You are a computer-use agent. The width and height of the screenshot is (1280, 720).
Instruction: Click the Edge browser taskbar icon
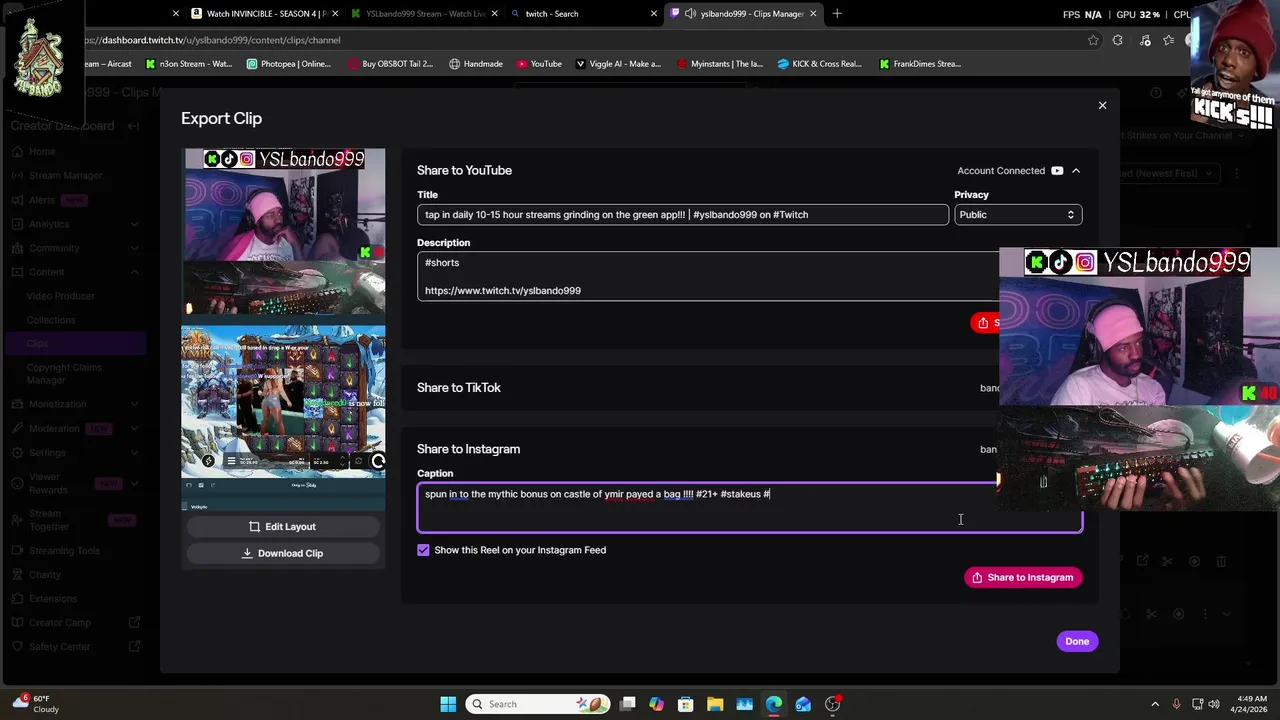pos(774,704)
